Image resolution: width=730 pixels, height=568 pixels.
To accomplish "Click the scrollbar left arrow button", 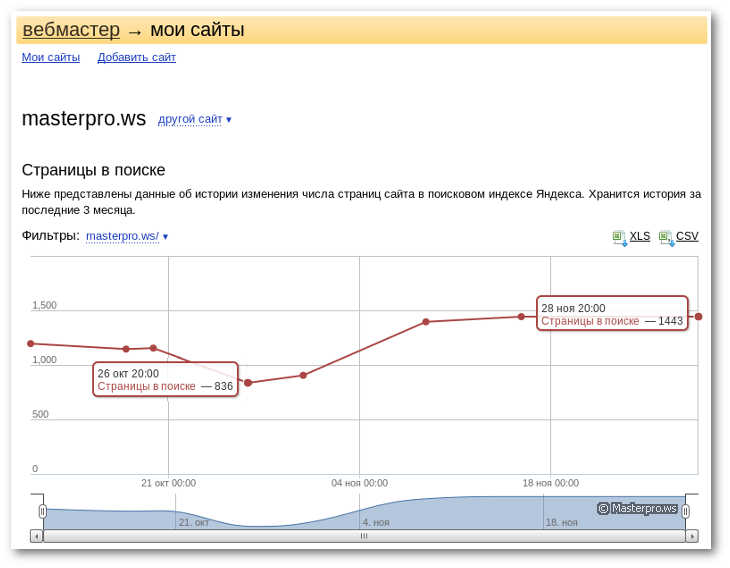I will [x=36, y=536].
